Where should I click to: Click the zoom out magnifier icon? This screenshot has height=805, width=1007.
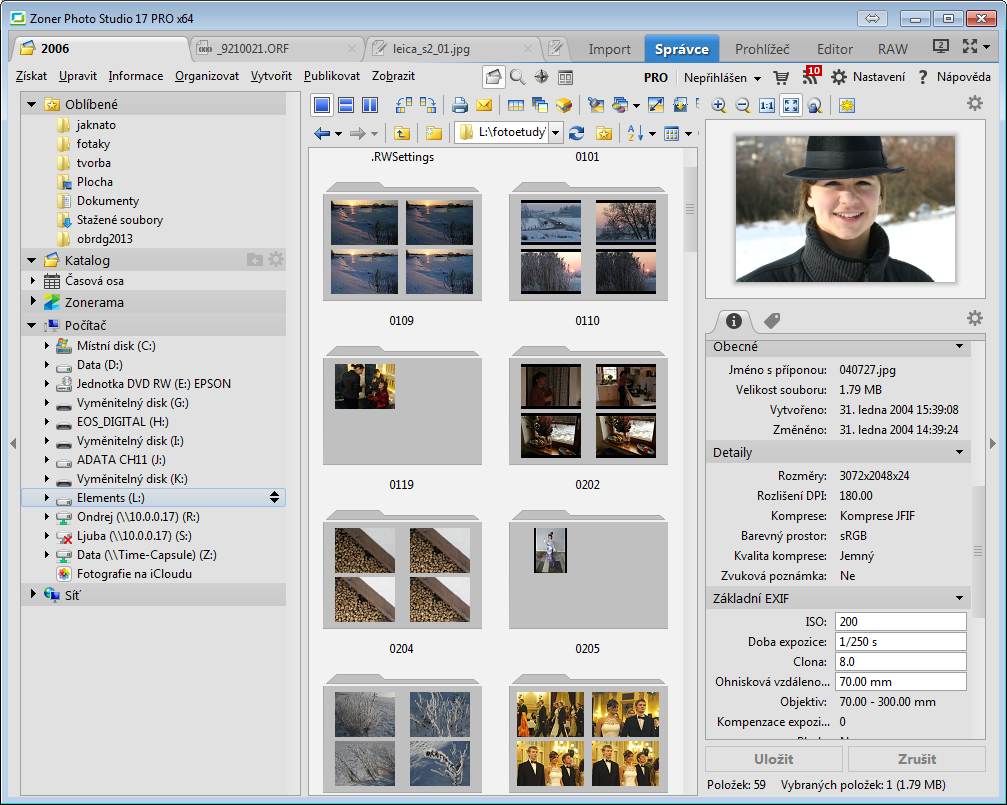(x=742, y=105)
